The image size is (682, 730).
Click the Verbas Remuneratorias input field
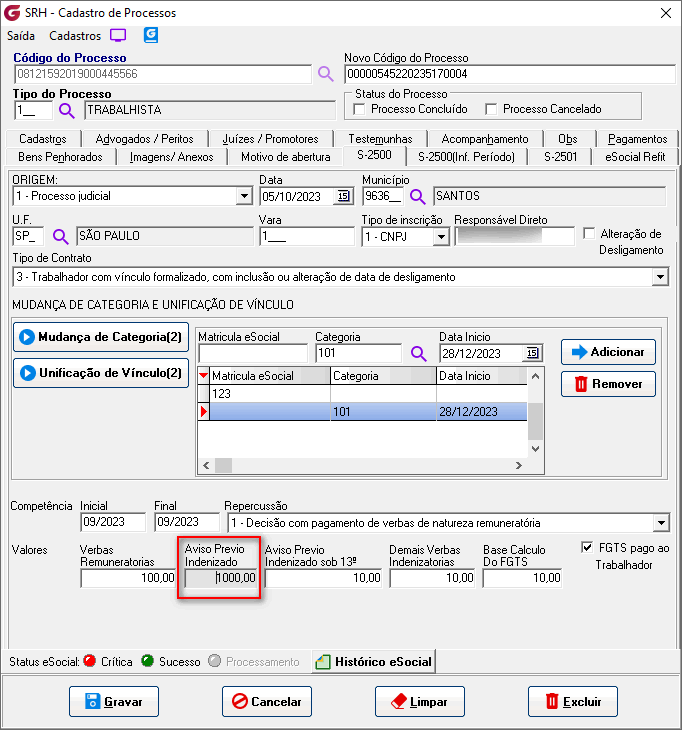(x=128, y=578)
